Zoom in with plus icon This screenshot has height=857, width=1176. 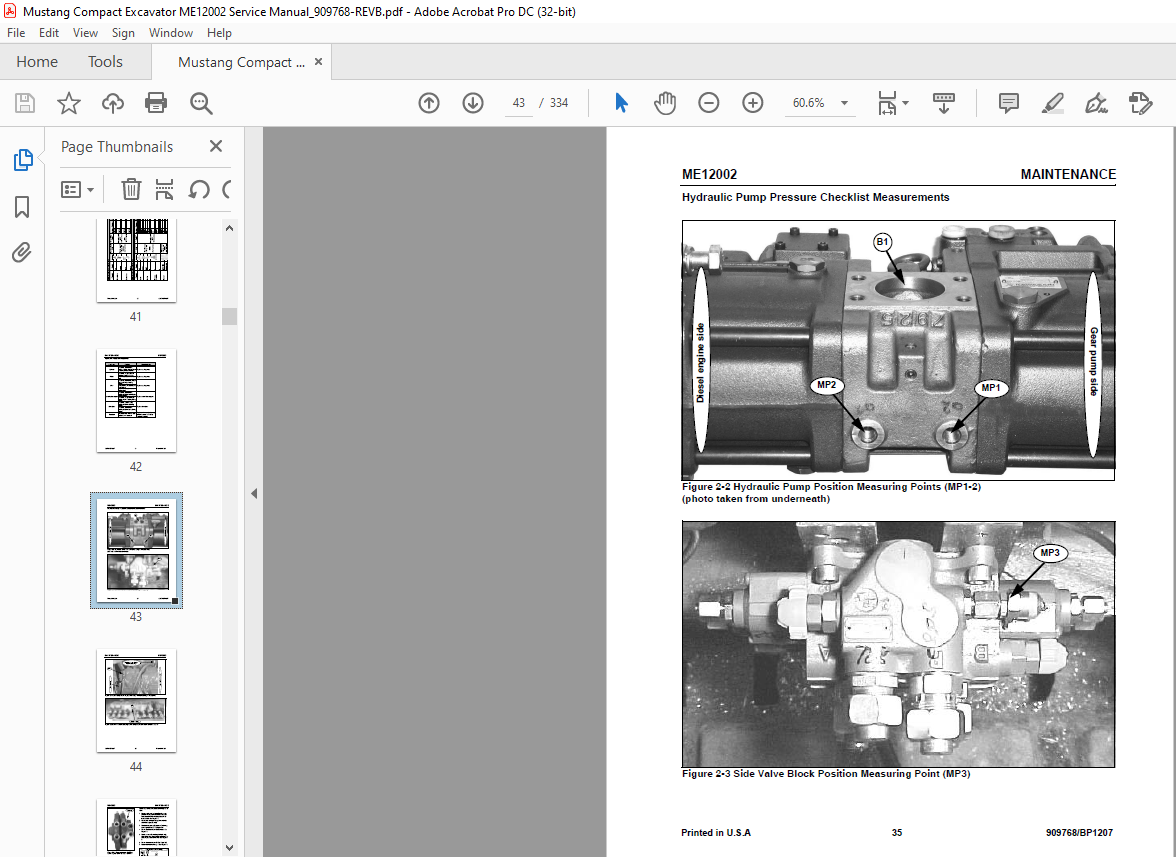tap(752, 103)
